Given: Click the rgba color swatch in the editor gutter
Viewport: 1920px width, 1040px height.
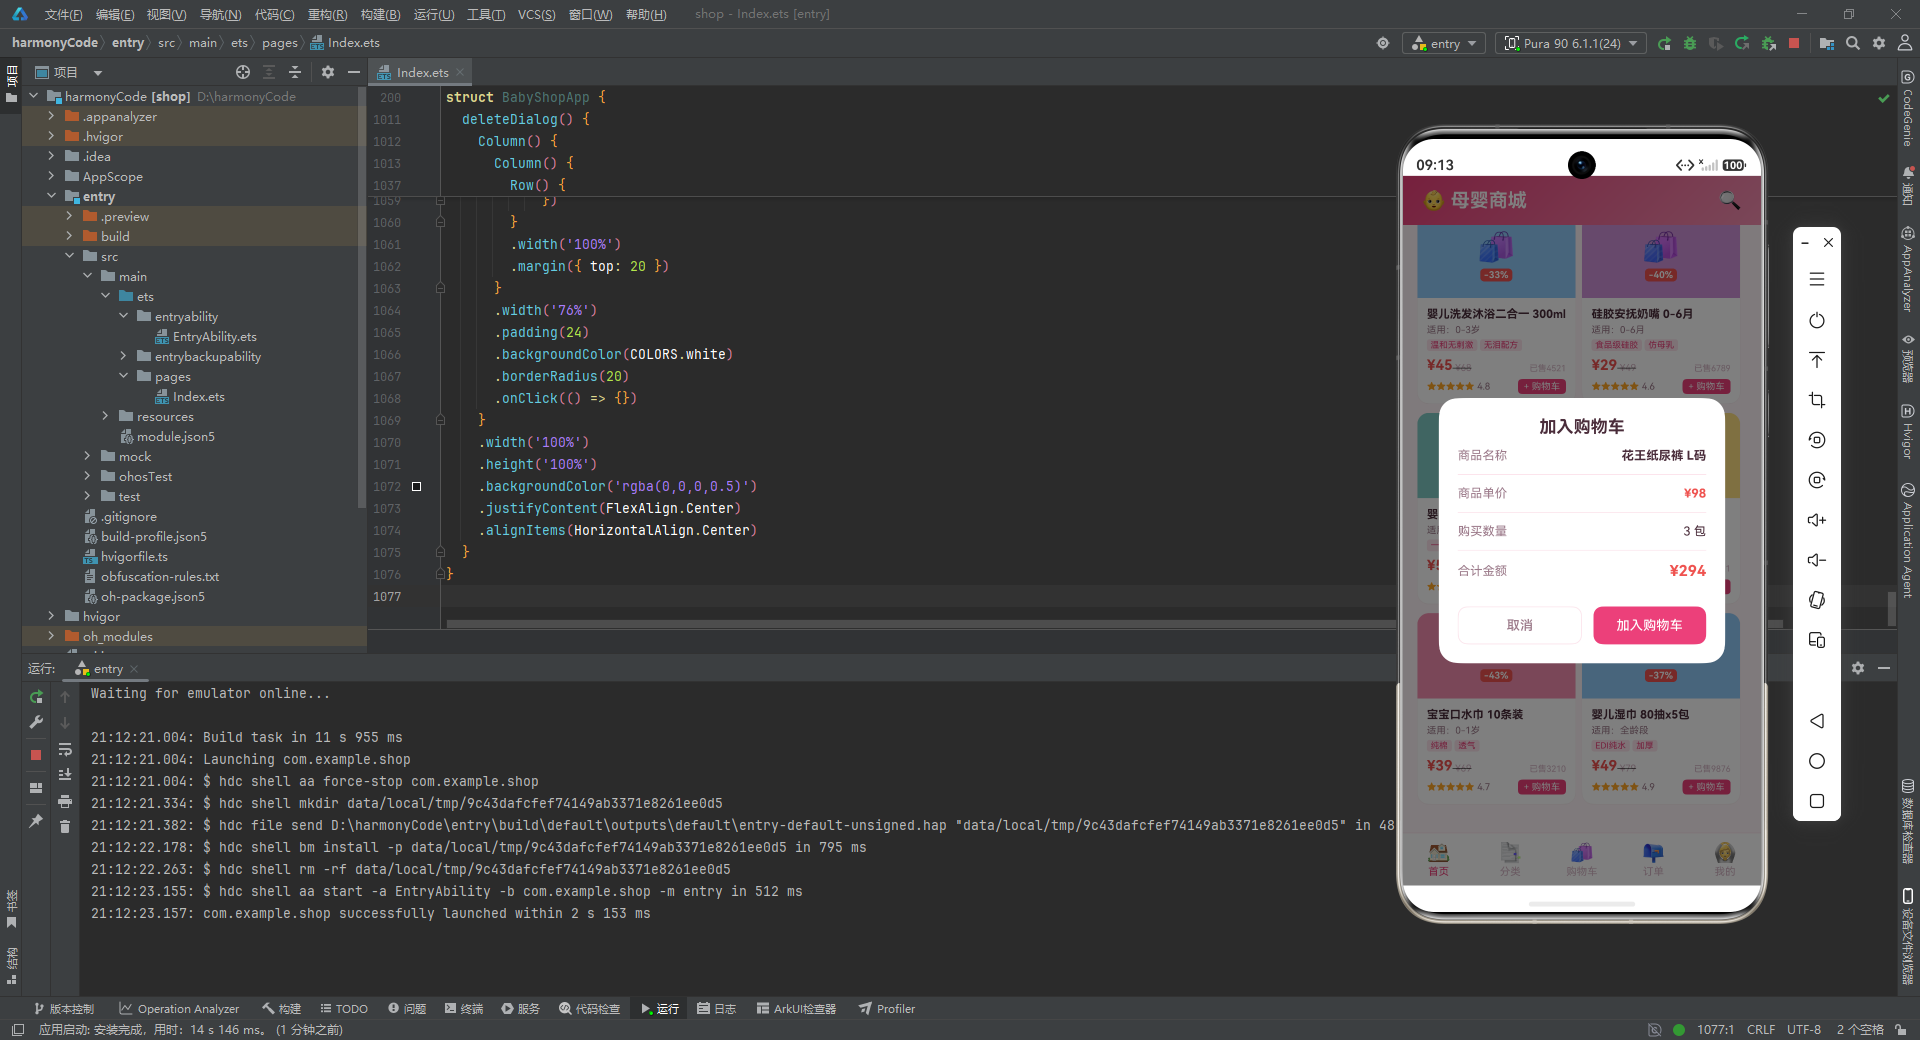Looking at the screenshot, I should pyautogui.click(x=417, y=487).
